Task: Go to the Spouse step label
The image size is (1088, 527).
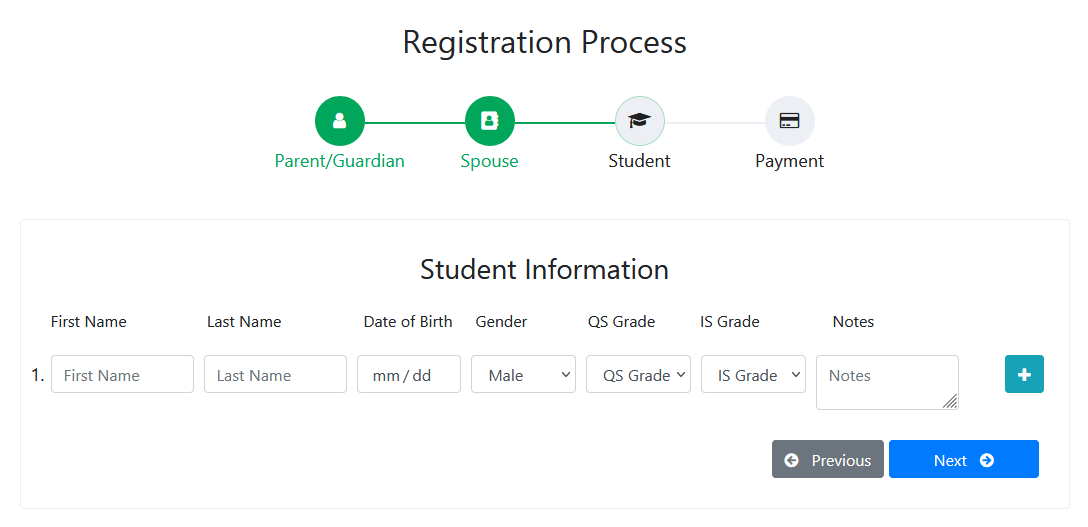Action: [489, 161]
